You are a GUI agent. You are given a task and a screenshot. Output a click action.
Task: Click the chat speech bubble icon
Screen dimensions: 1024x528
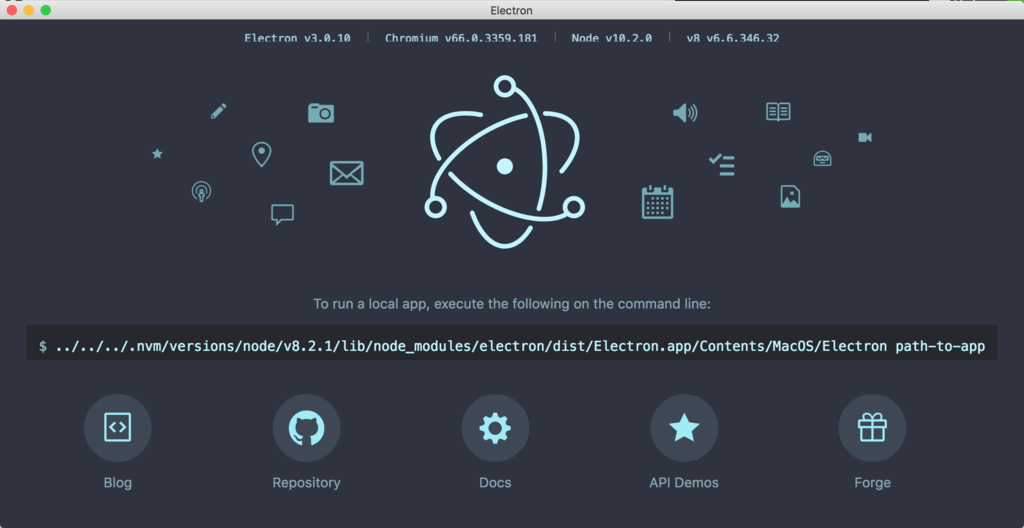(282, 214)
